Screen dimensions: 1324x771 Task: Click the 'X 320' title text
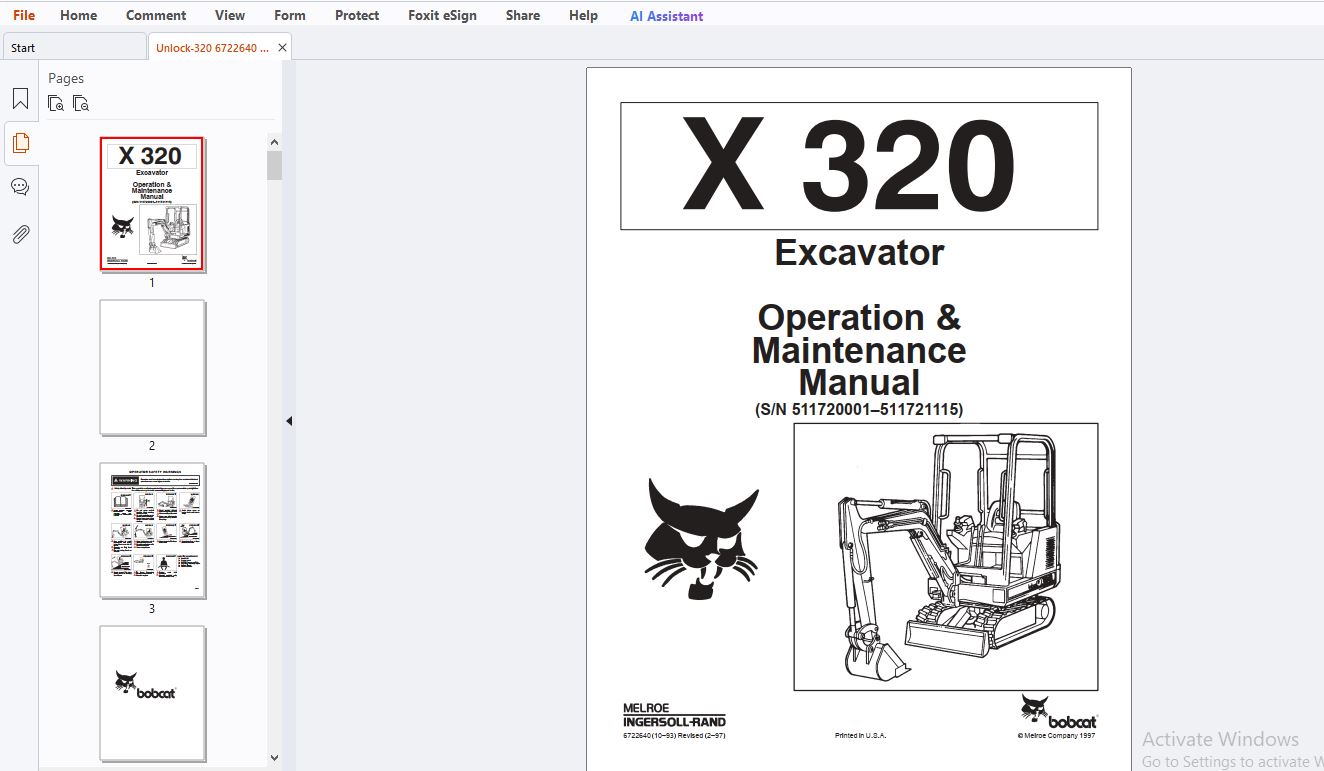click(x=849, y=165)
